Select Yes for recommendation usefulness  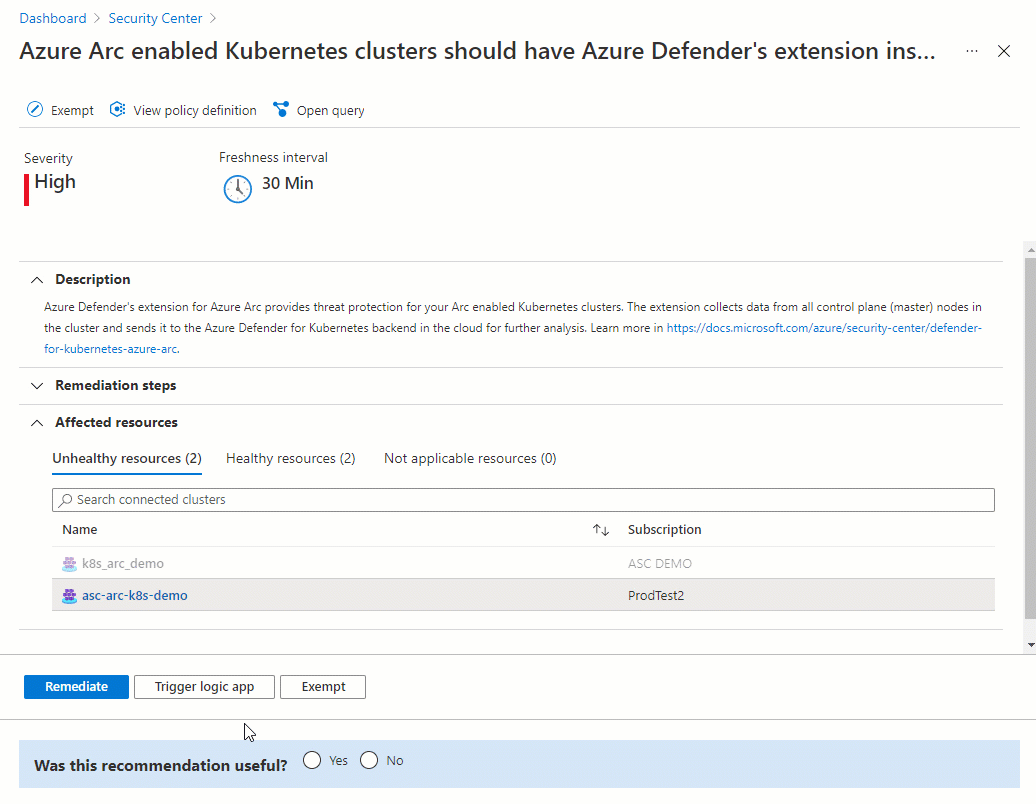click(x=310, y=760)
